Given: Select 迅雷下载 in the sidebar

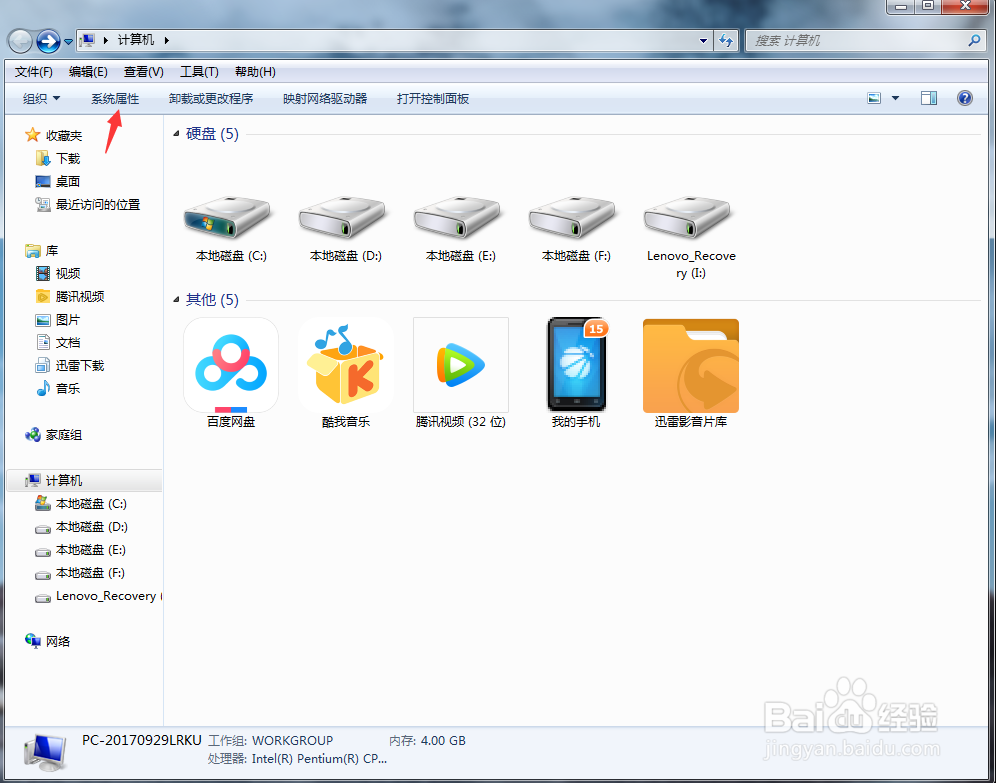Looking at the screenshot, I should (x=80, y=366).
